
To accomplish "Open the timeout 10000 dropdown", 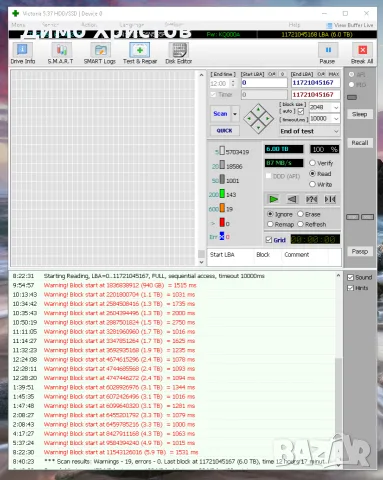I will pyautogui.click(x=336, y=119).
